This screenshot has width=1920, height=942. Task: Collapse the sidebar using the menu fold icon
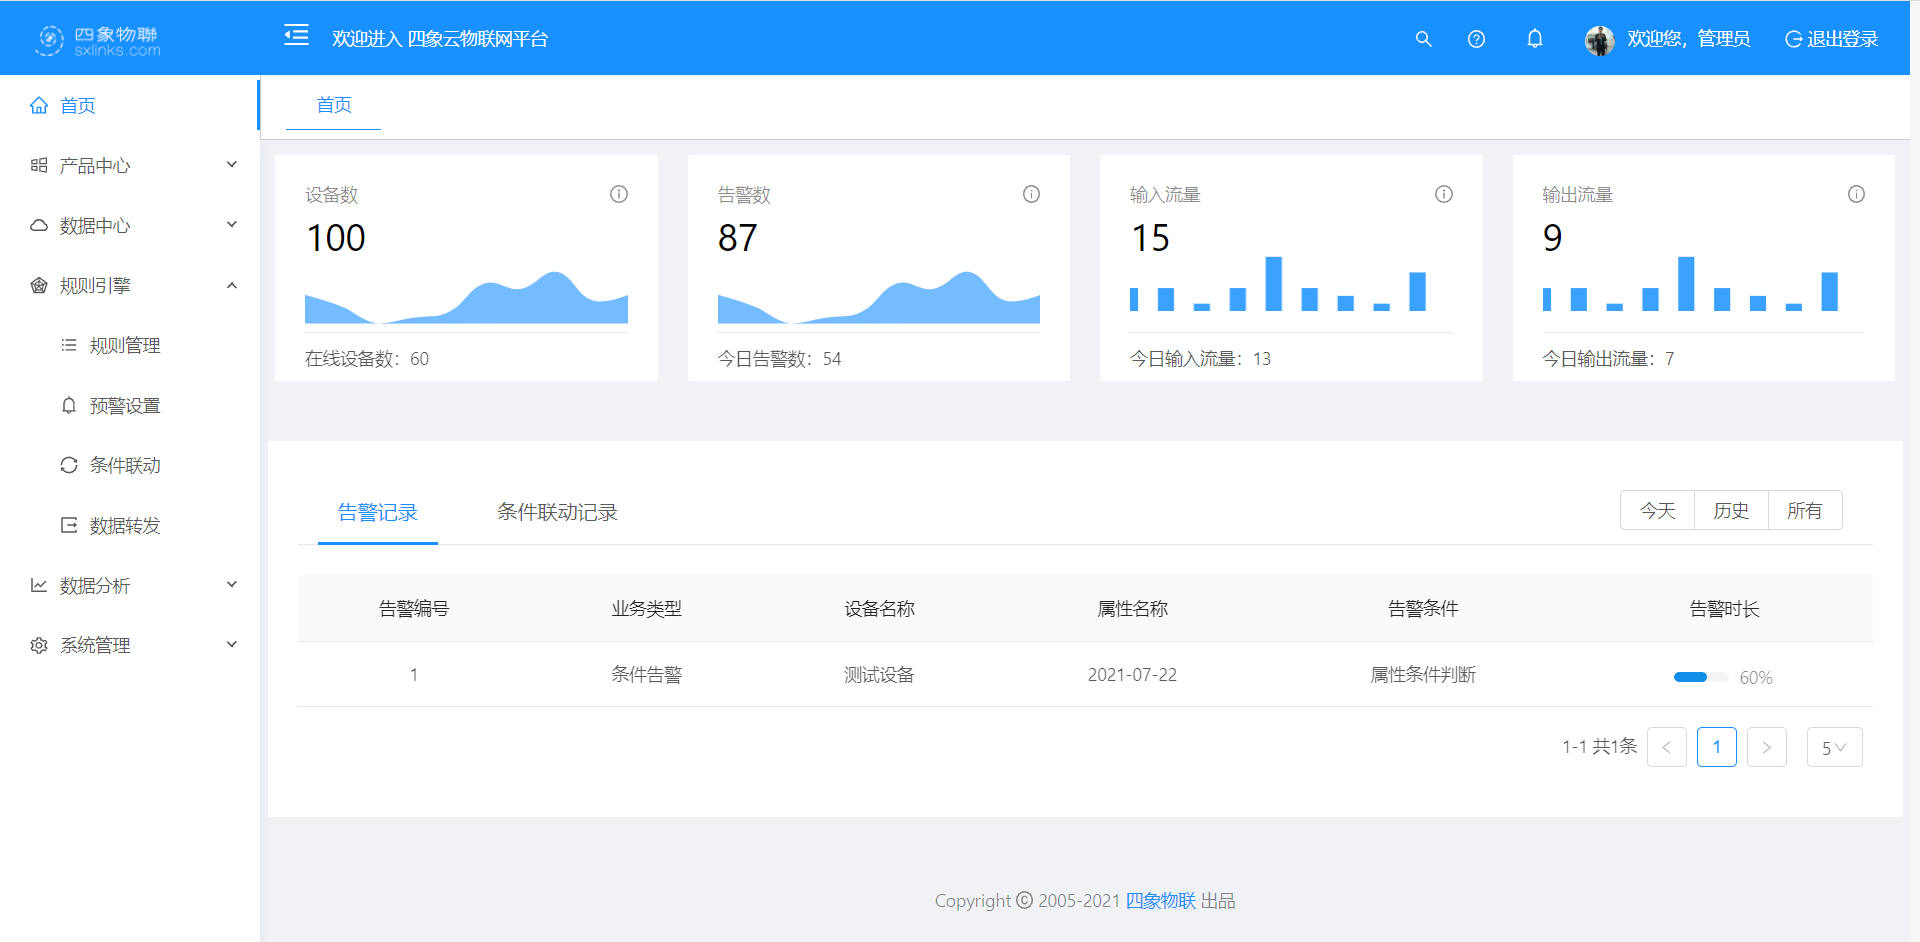(296, 36)
